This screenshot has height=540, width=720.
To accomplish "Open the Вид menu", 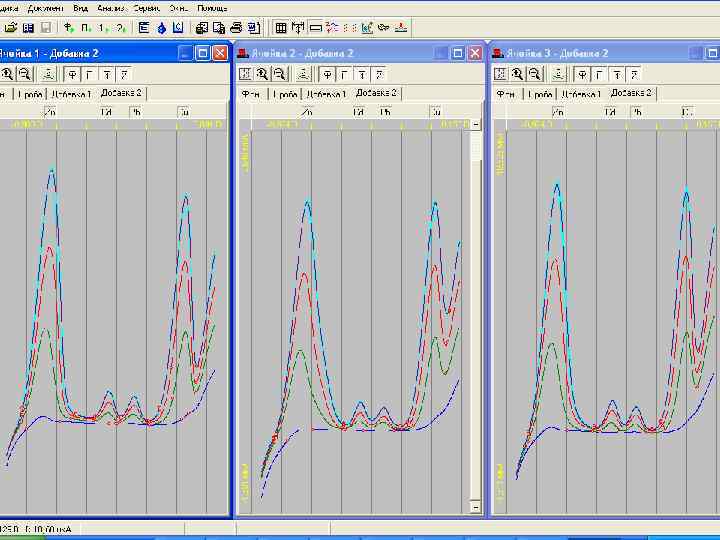I will click(80, 8).
